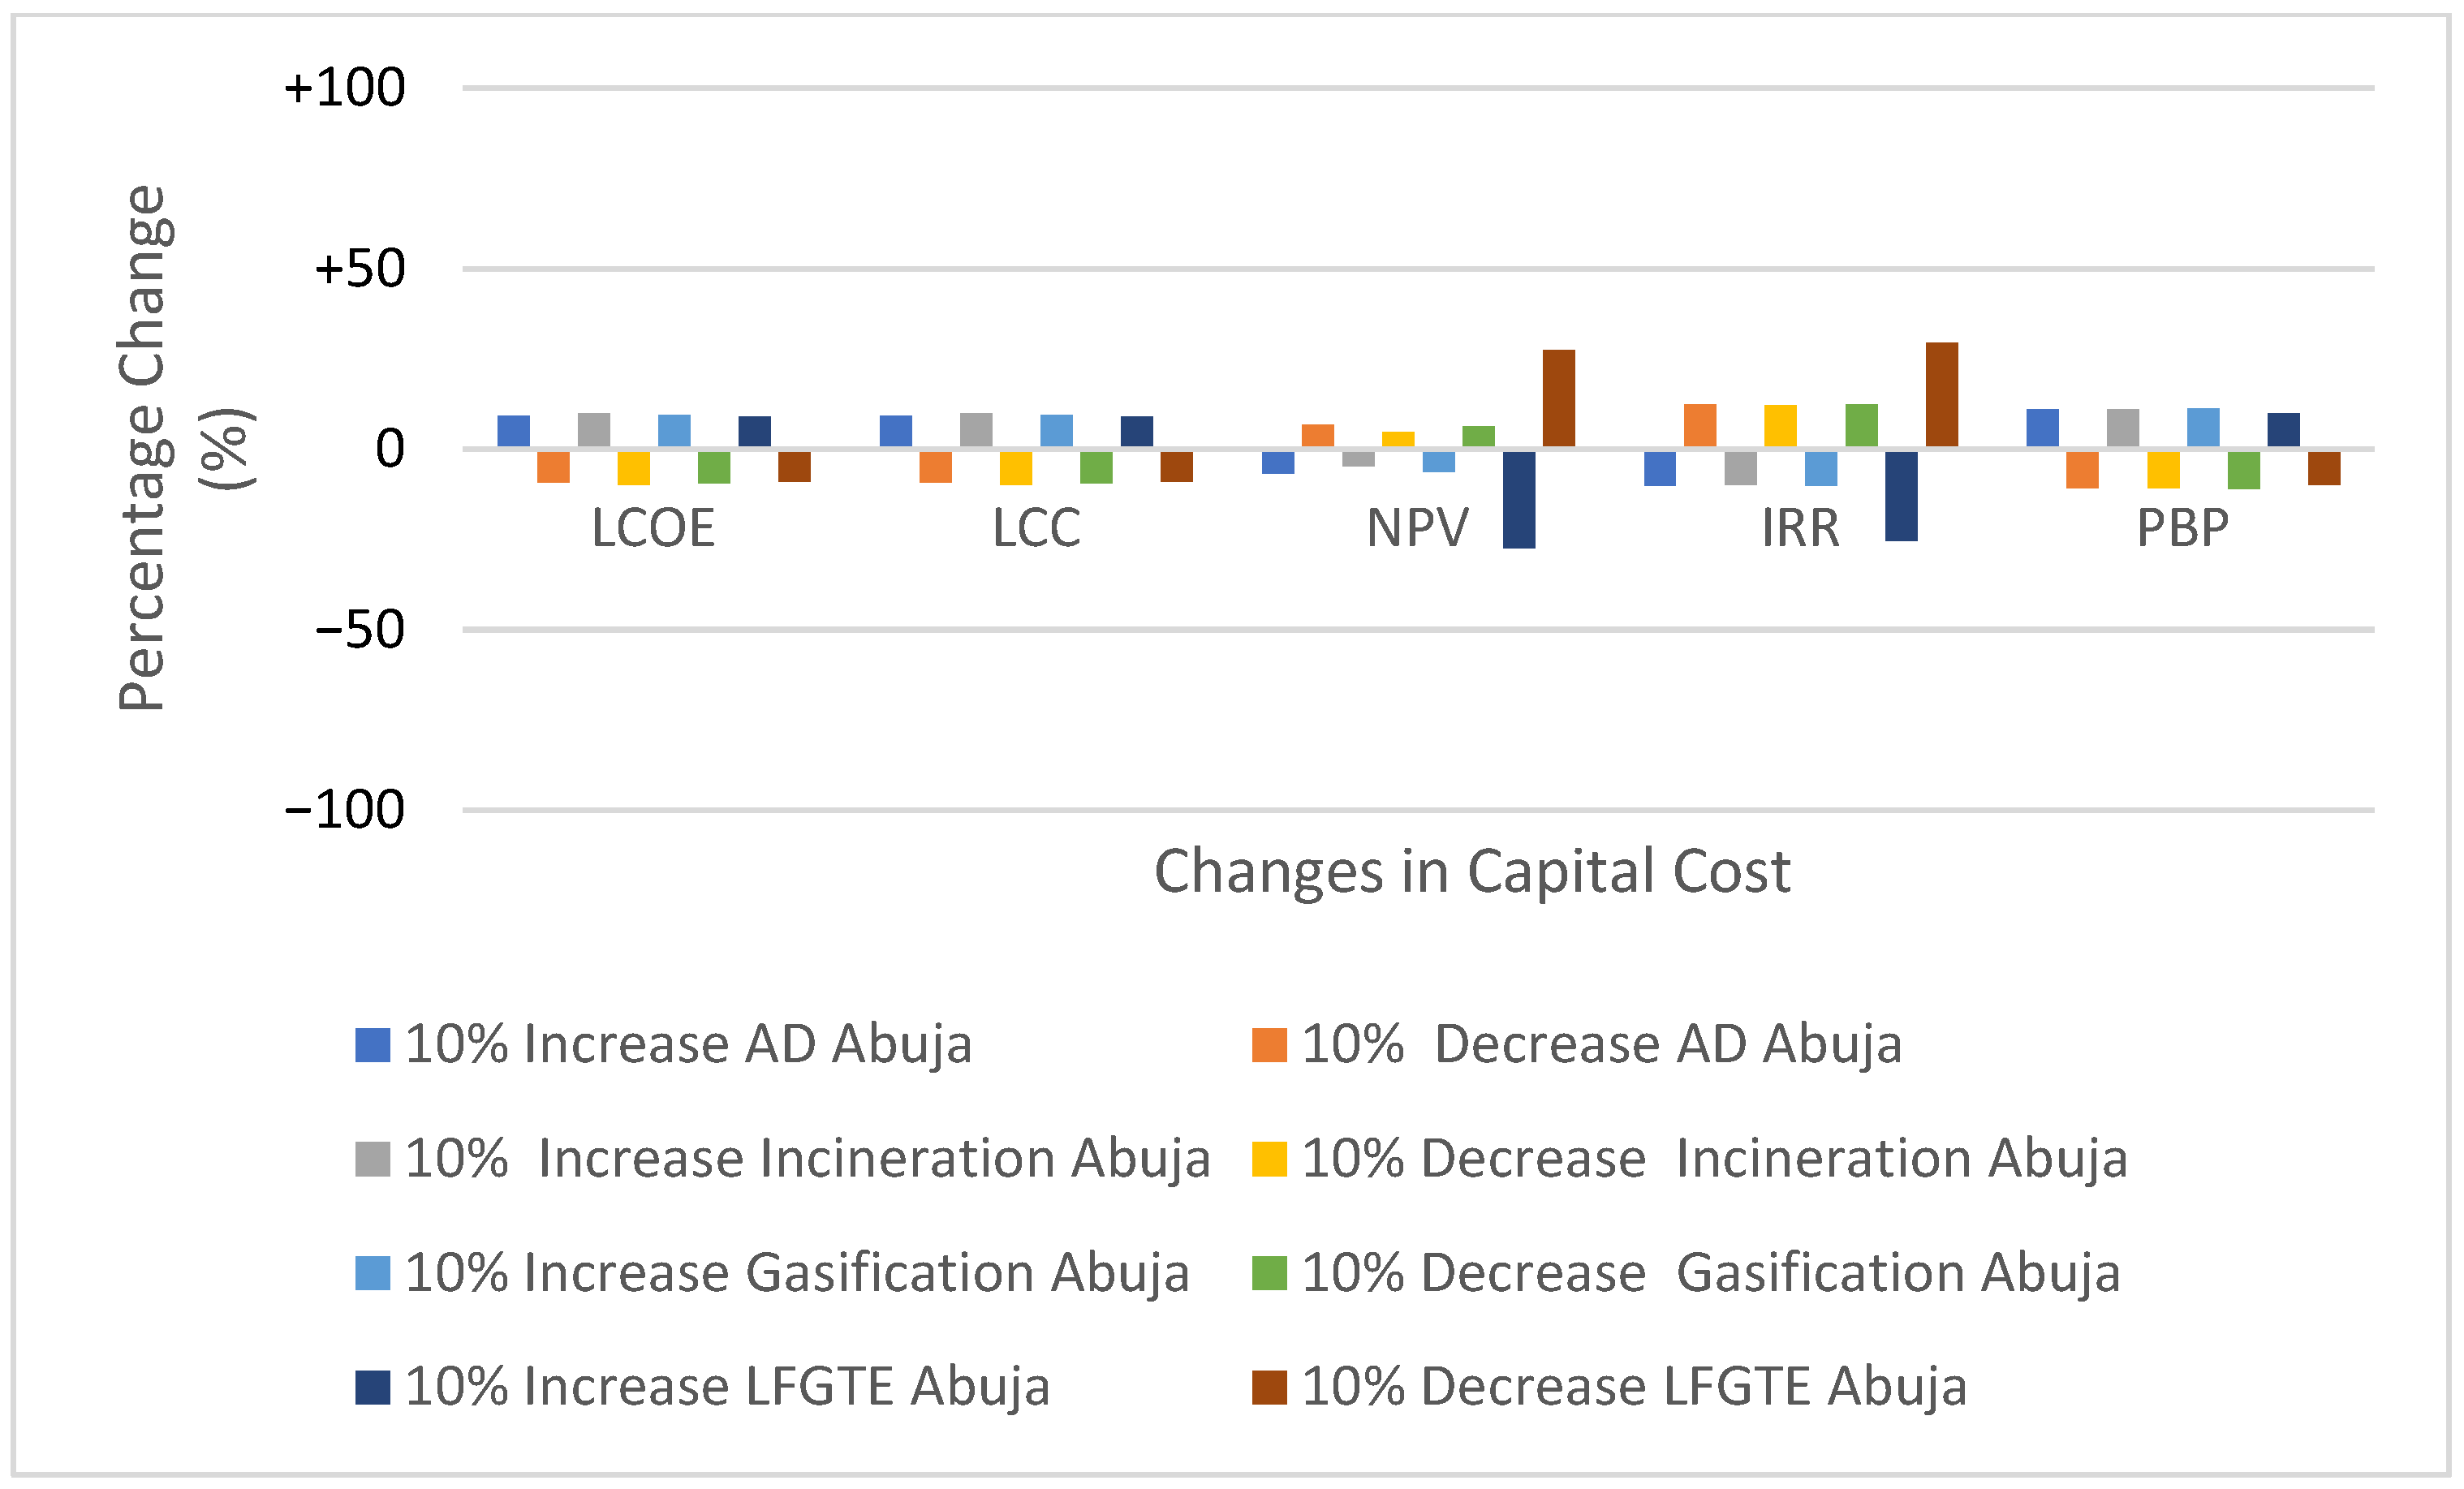Click the orange 10% Decrease AD Abuja legend swatch
The width and height of the screenshot is (2464, 1489).
[1269, 1045]
